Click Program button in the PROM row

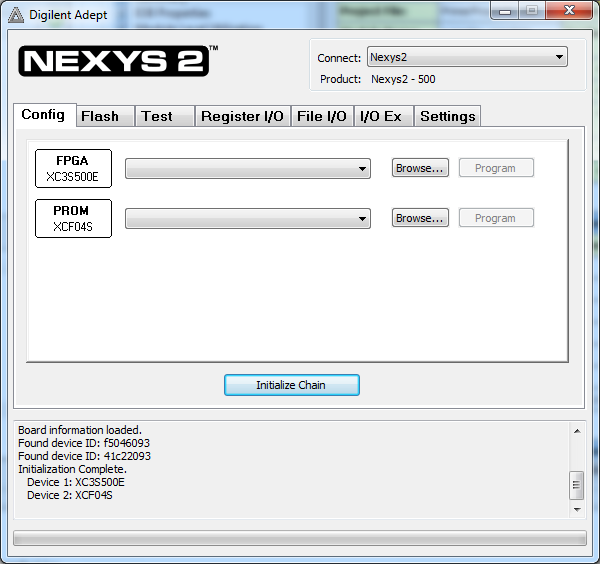[x=496, y=218]
